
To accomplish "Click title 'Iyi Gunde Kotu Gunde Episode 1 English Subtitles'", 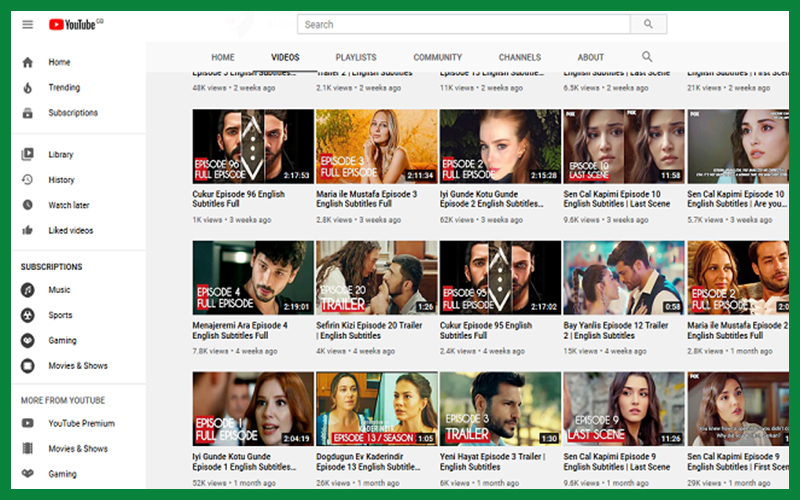I will pyautogui.click(x=244, y=461).
